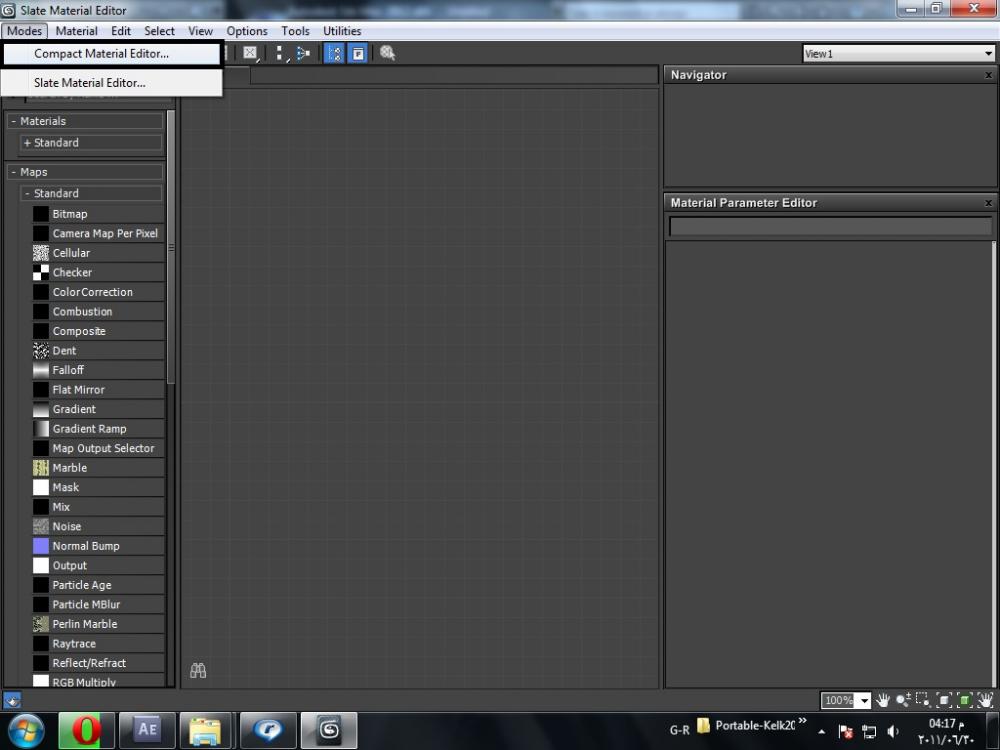
Task: Select the Zoom tool
Action: tap(903, 700)
